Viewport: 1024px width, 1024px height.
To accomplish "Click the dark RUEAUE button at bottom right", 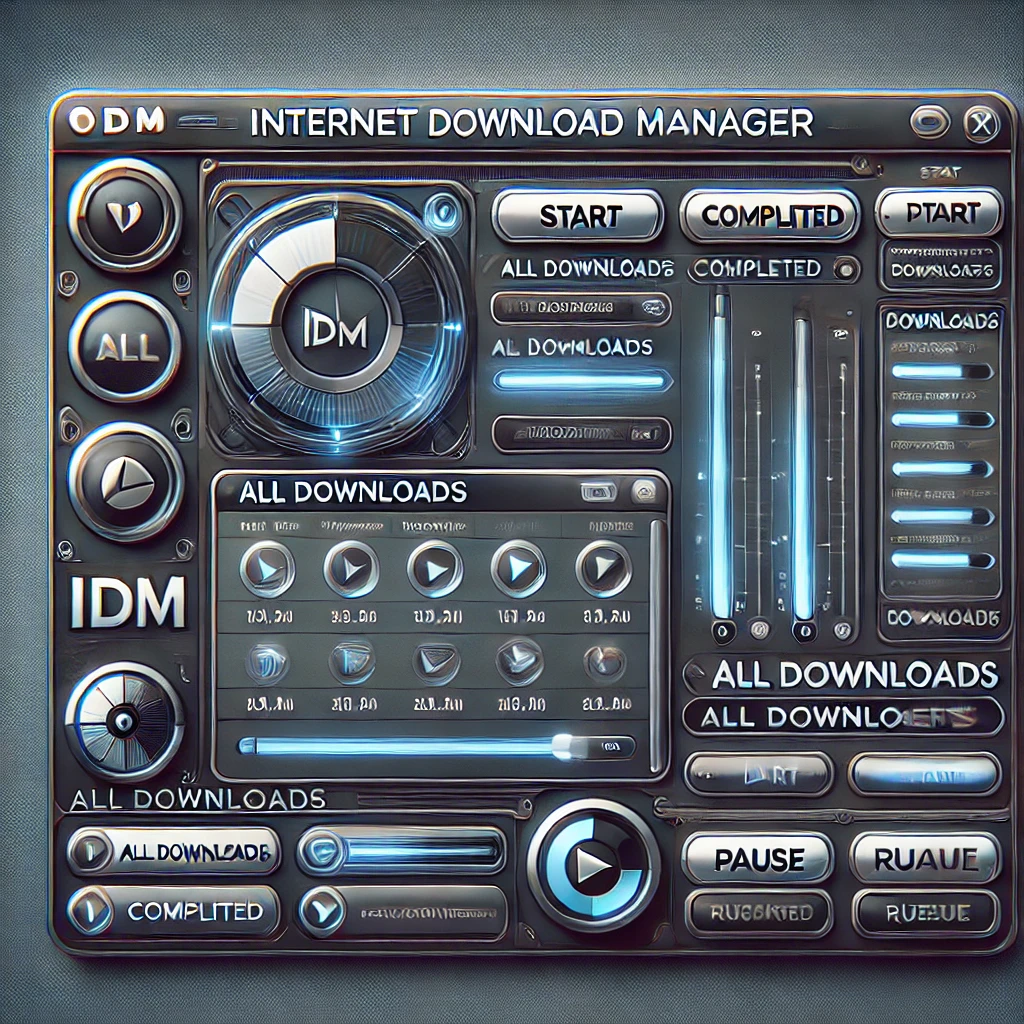I will click(x=926, y=912).
